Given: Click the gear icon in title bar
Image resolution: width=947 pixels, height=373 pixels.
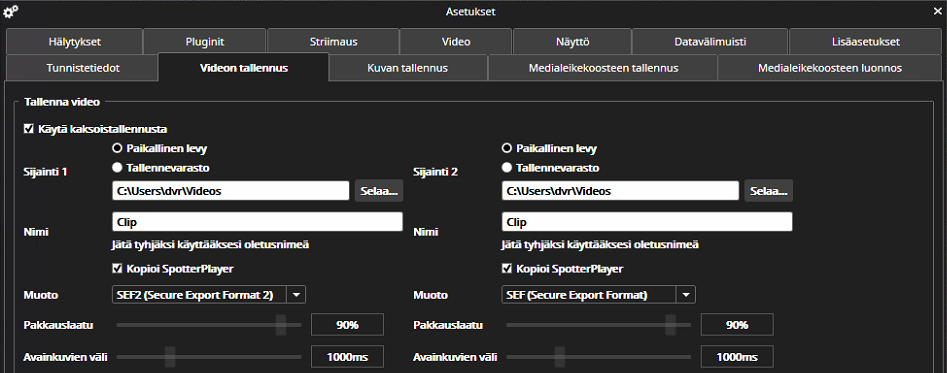Looking at the screenshot, I should (11, 11).
